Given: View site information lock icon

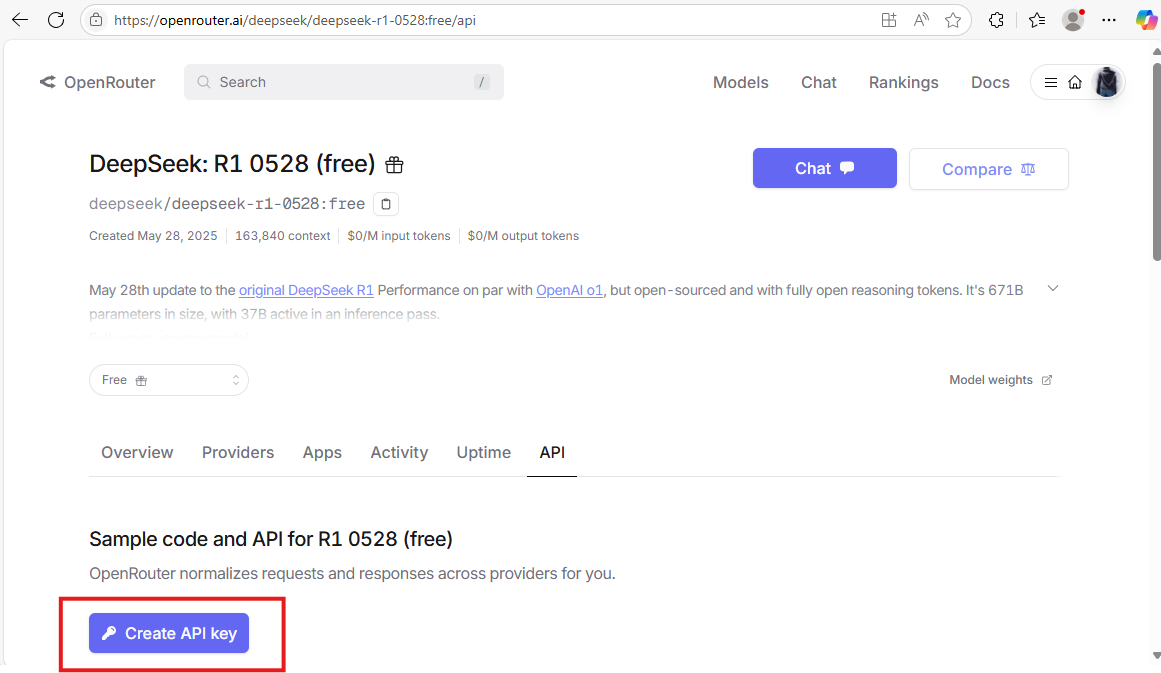Looking at the screenshot, I should (96, 20).
